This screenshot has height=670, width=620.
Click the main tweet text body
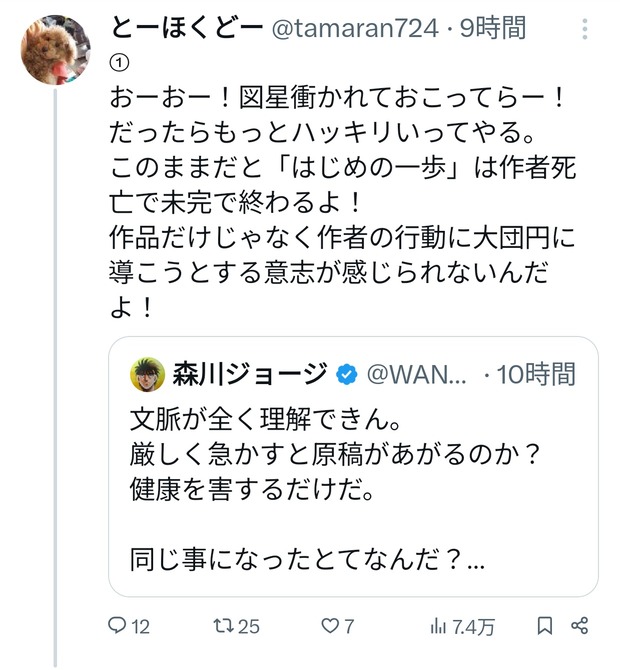(343, 202)
